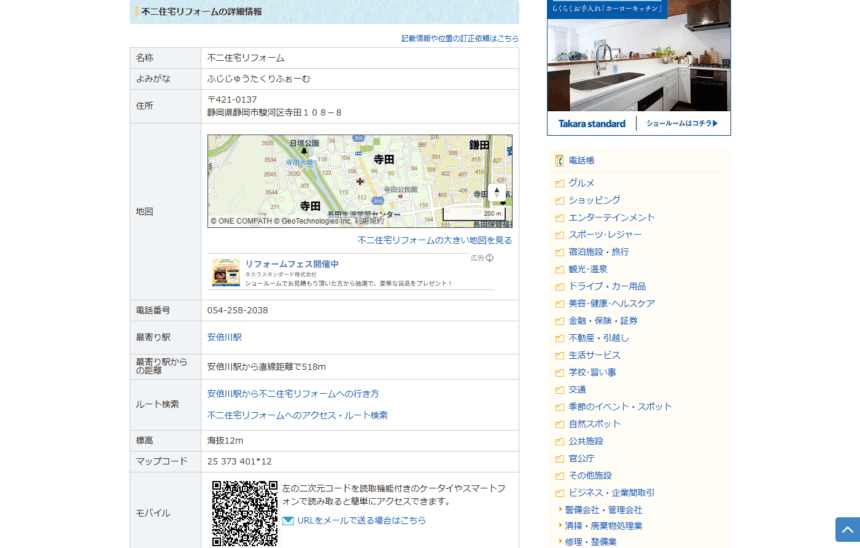860x548 pixels.
Task: Expand the 清掃・廃棄物処理業 subcategory
Action: click(x=603, y=526)
